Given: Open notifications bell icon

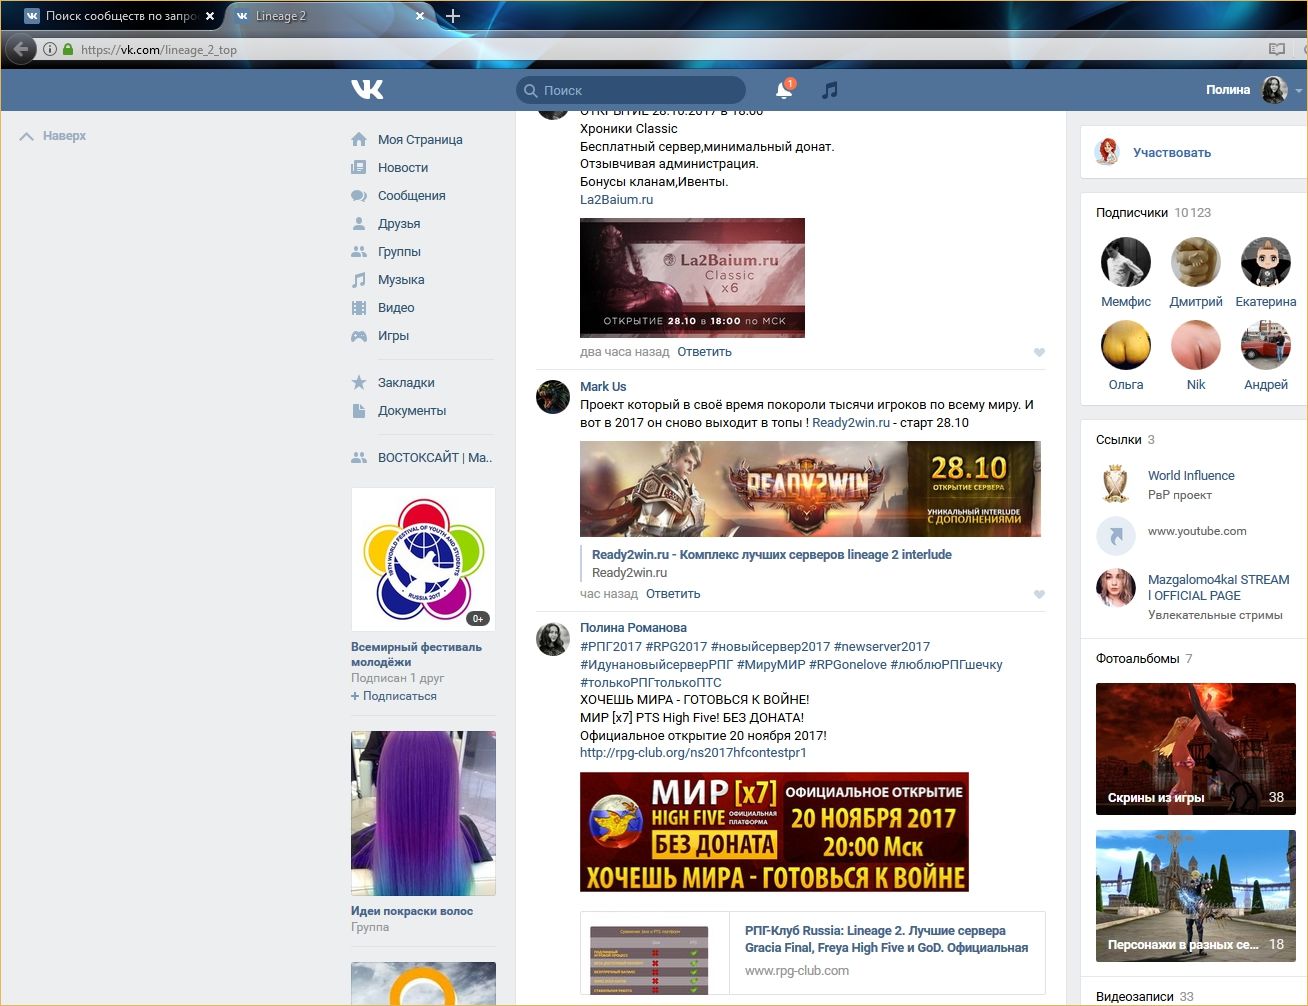Looking at the screenshot, I should coord(784,90).
